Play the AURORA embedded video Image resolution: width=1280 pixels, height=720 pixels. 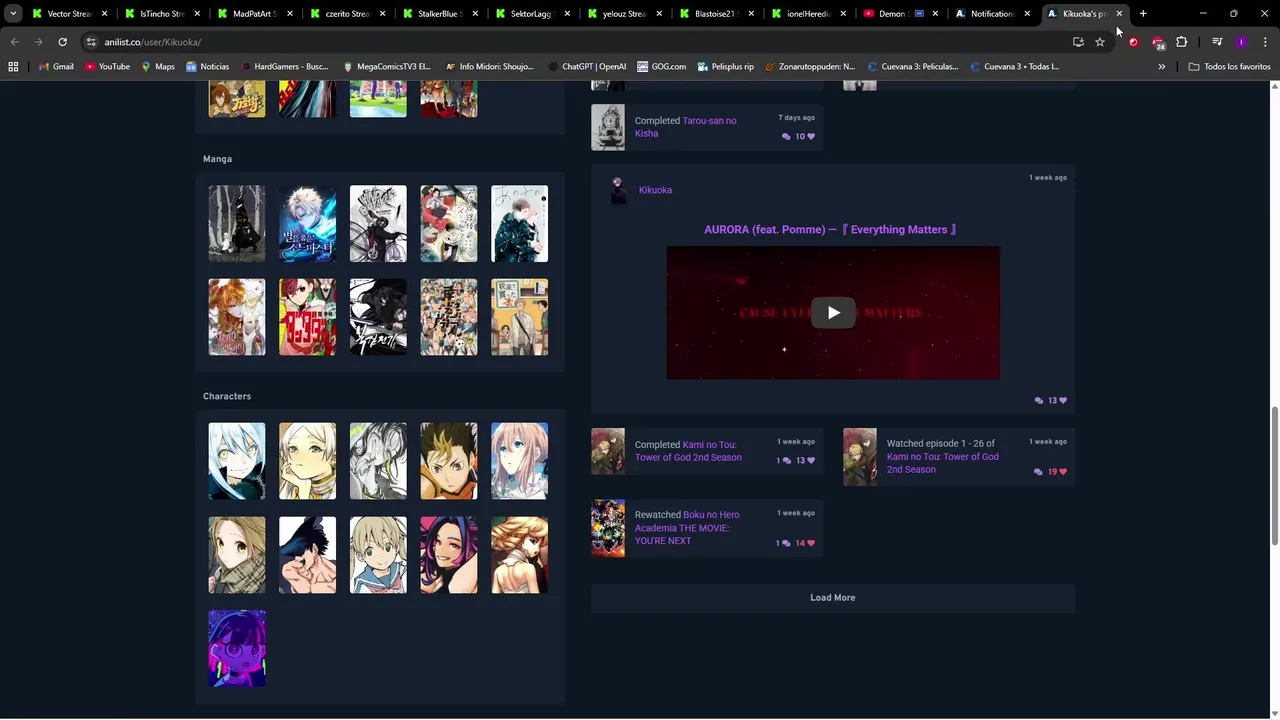pos(833,313)
